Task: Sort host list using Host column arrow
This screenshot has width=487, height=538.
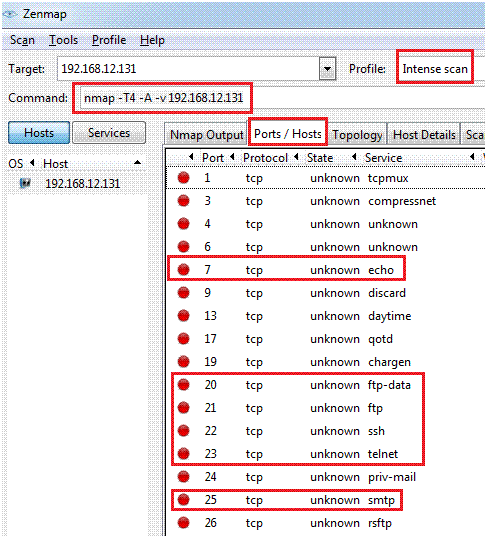Action: tap(137, 162)
